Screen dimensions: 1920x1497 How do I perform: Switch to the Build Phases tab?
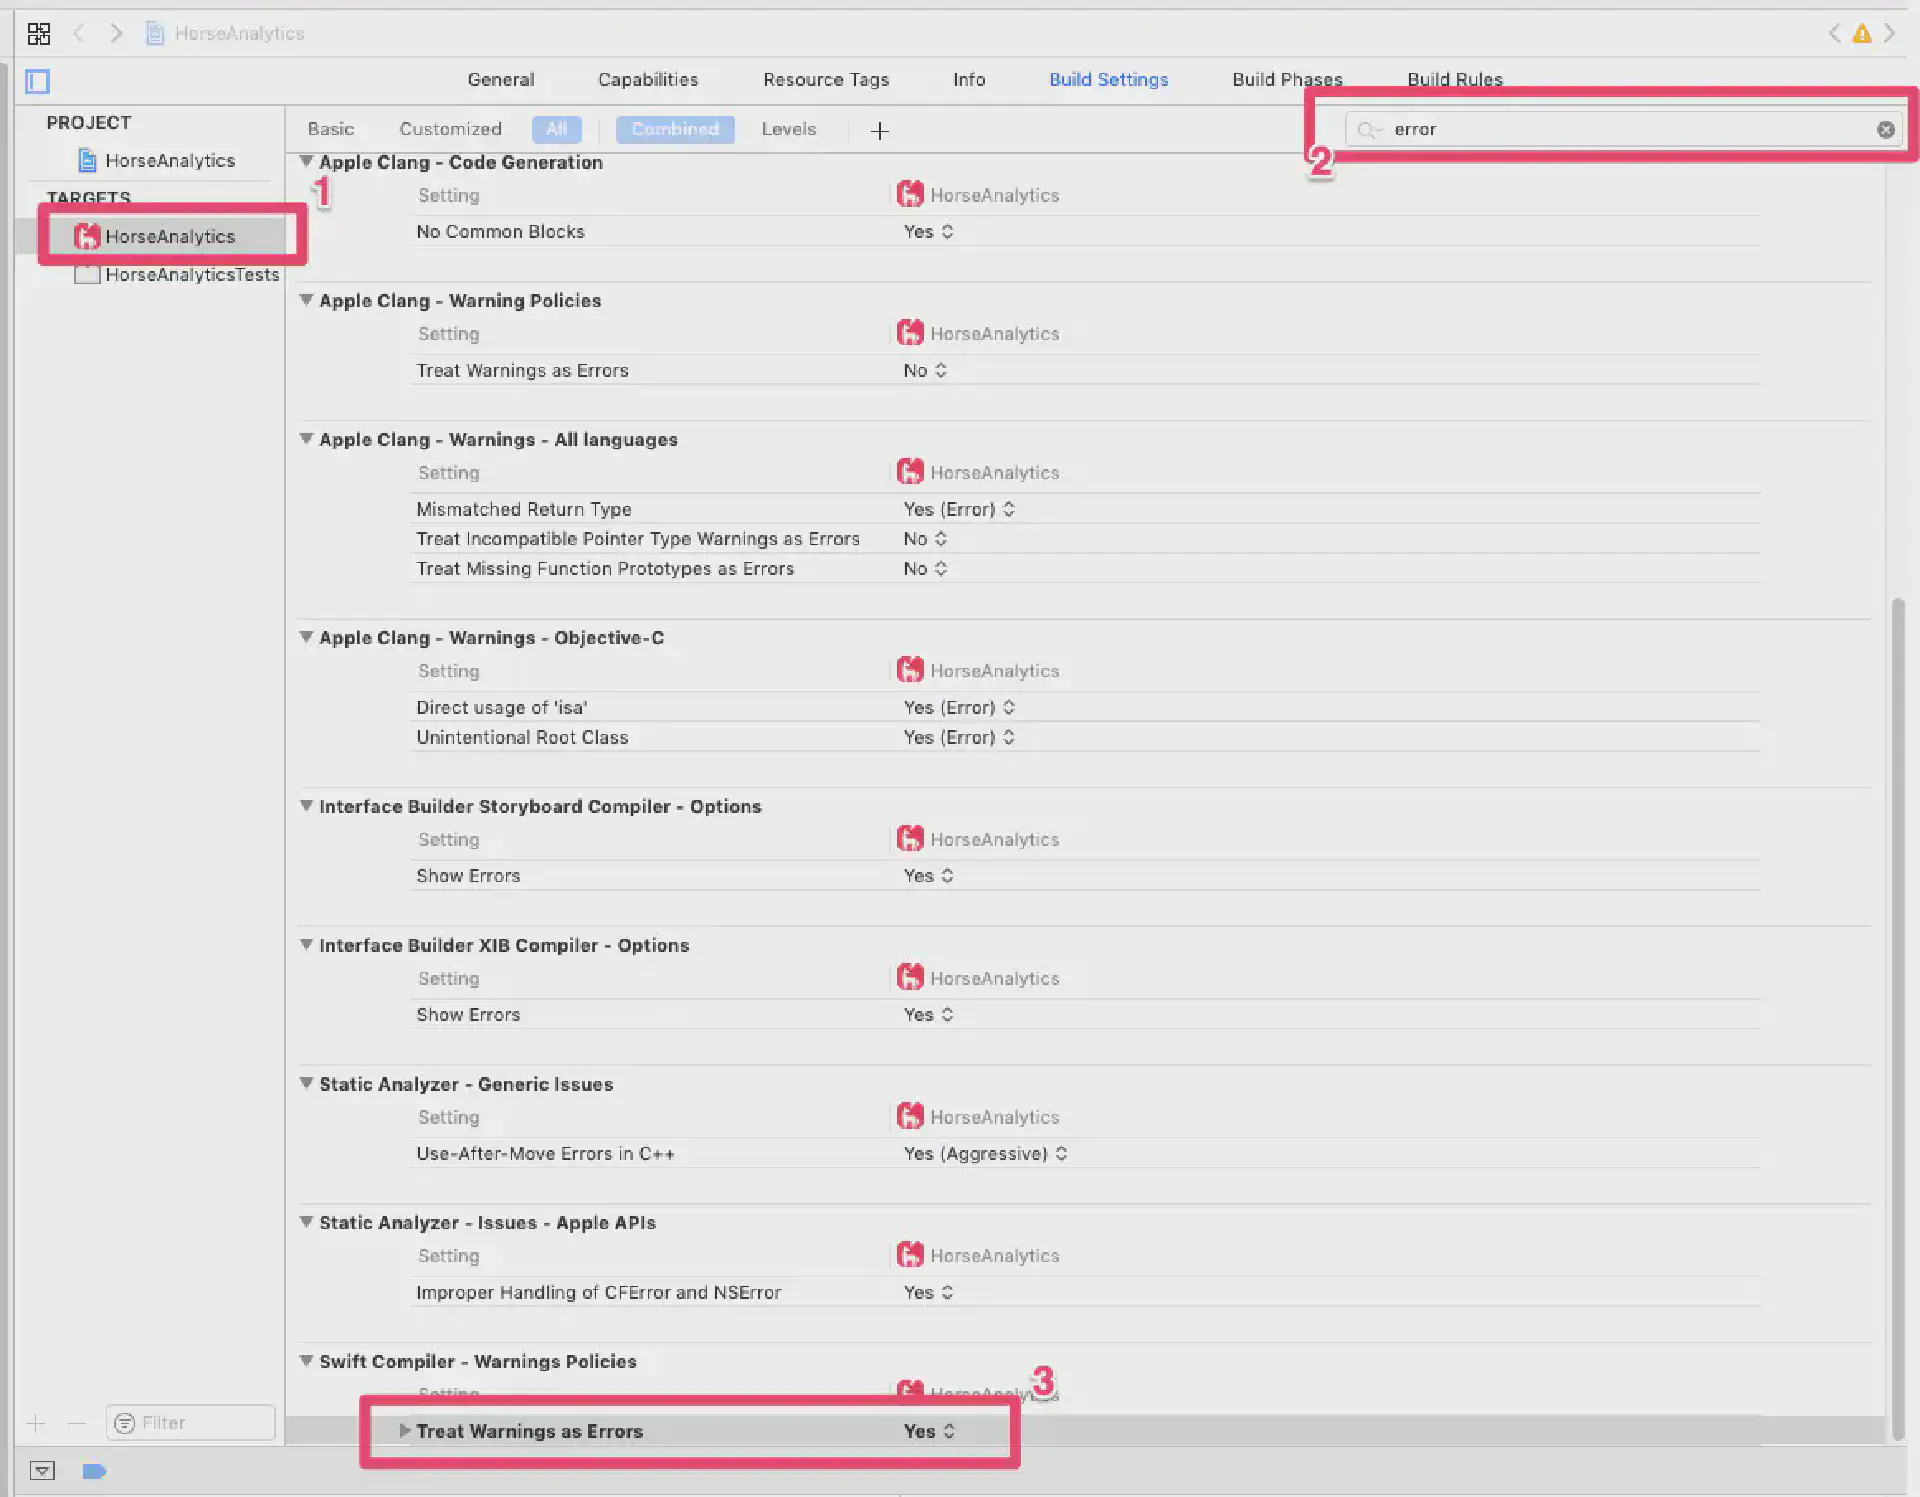(x=1287, y=80)
